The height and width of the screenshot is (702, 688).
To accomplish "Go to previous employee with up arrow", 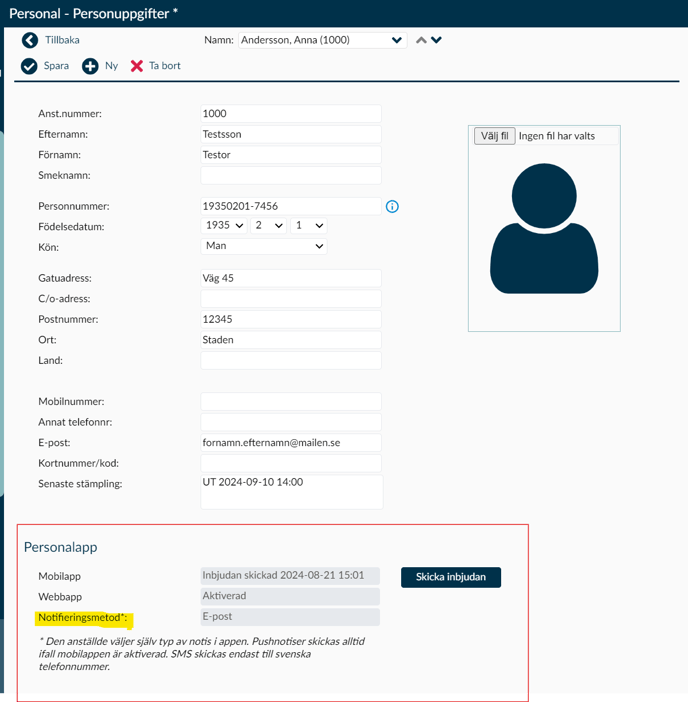I will coord(421,40).
